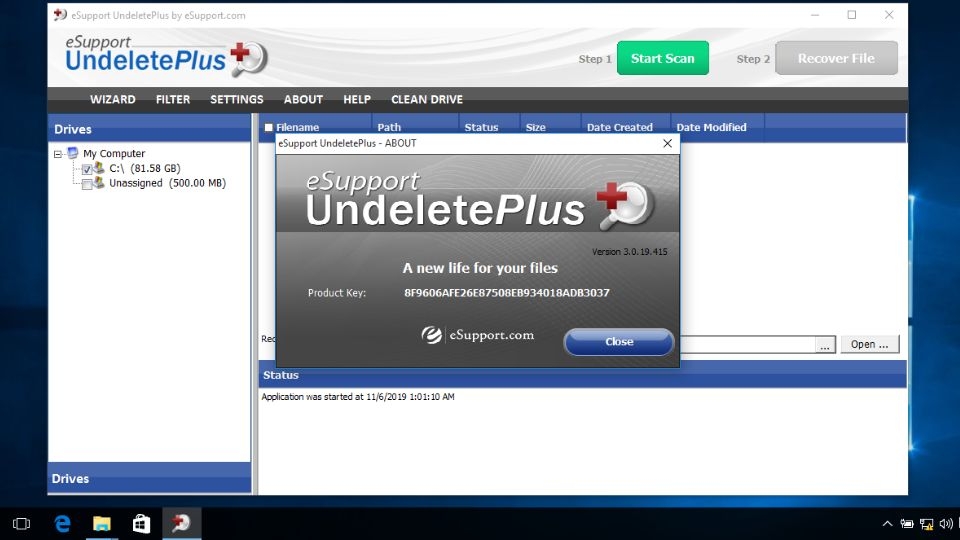Select the My Computer label
Screen dimensions: 960x540
tap(114, 153)
